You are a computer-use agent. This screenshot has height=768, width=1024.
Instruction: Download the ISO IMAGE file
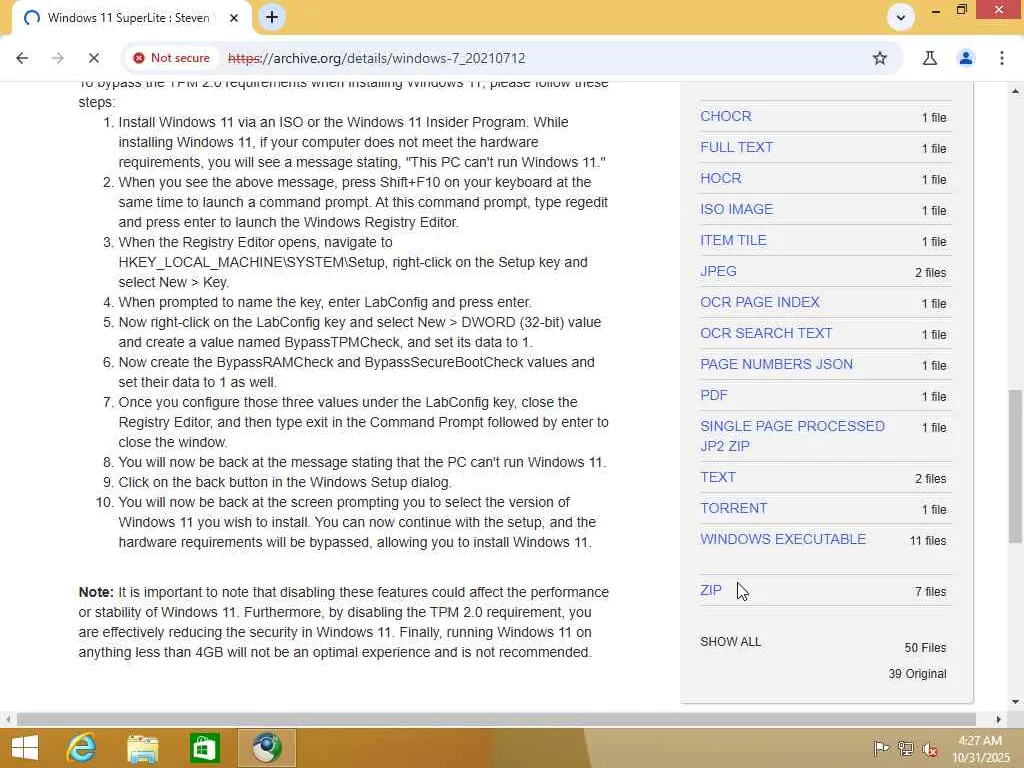click(x=736, y=209)
